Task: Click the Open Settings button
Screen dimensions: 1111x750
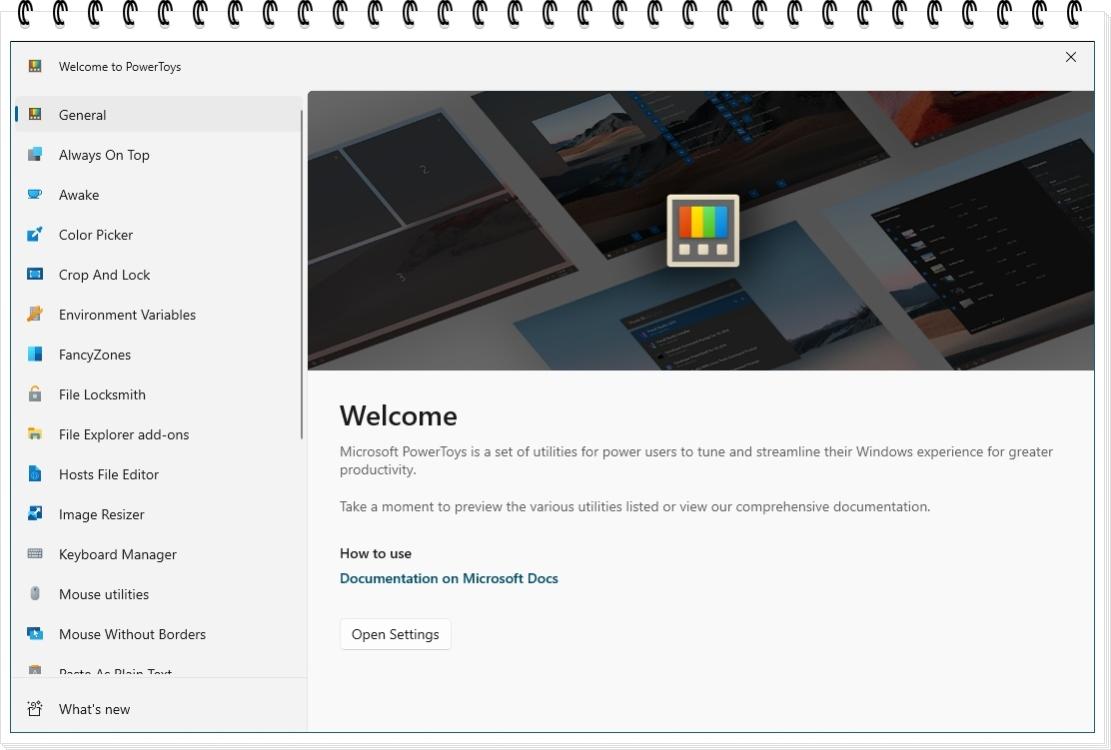Action: (x=395, y=634)
